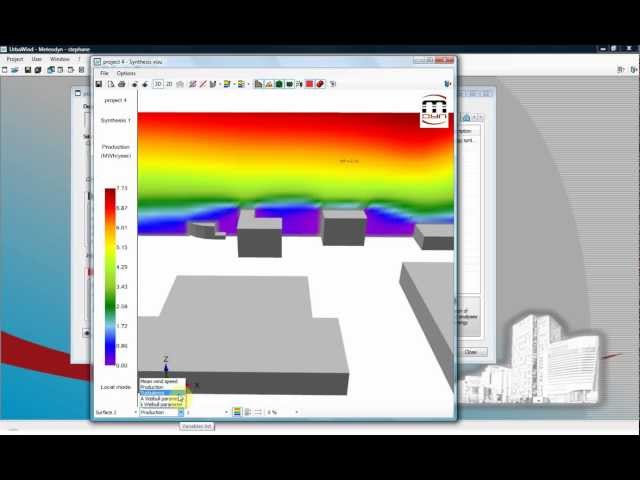Click the grid icon next to legend icon
Viewport: 640px width, 480px height.
248,412
